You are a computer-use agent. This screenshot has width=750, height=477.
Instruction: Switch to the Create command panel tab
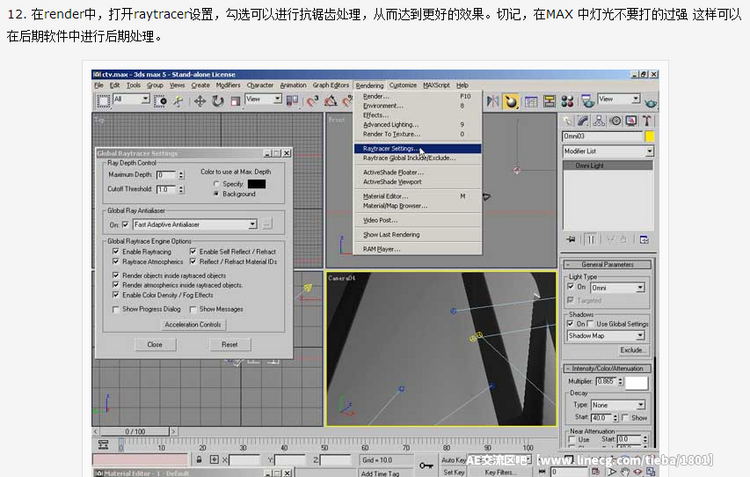(x=568, y=121)
